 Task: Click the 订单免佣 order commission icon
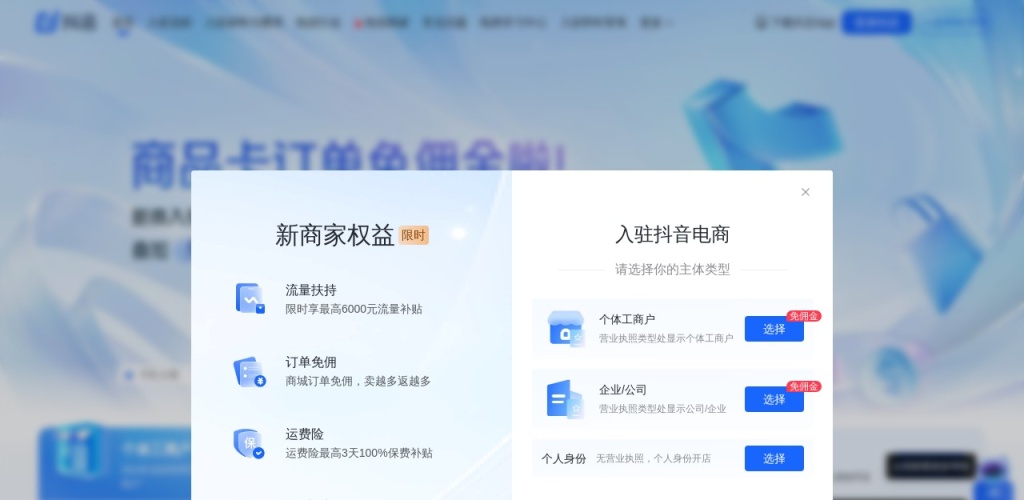pos(249,371)
